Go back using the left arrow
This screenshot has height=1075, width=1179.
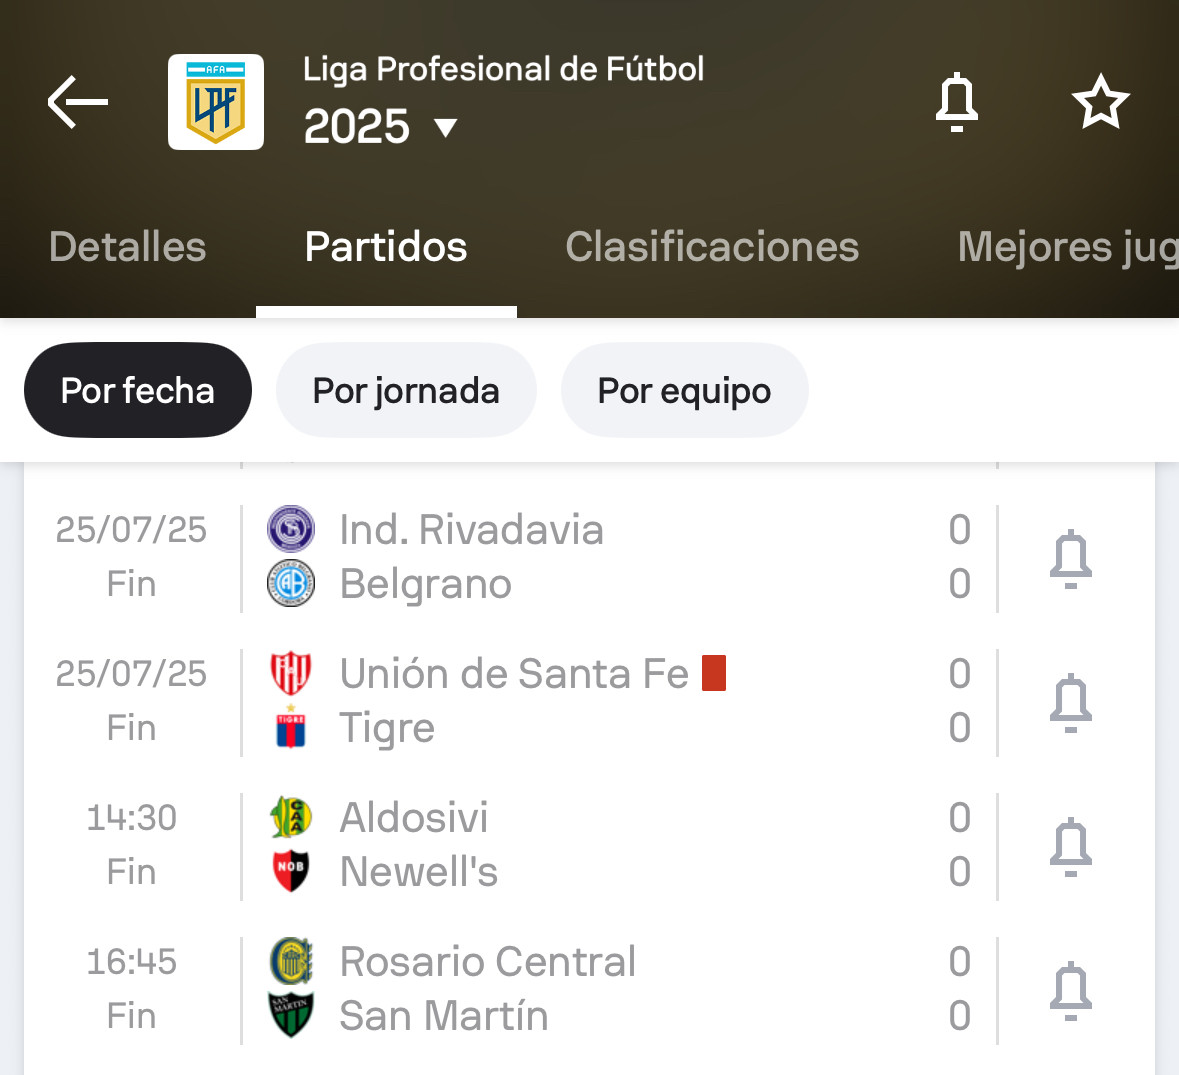tap(78, 101)
